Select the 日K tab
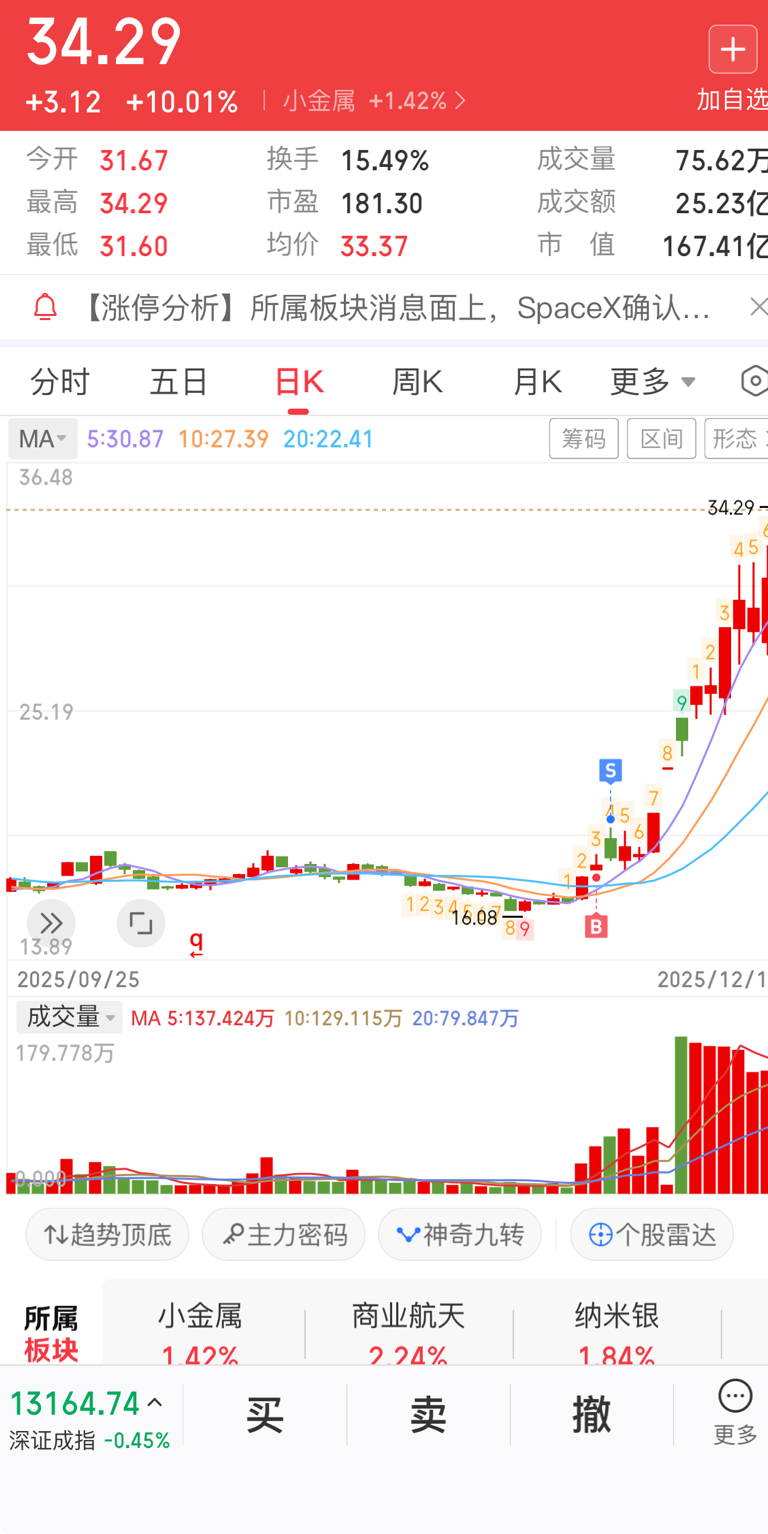 (299, 381)
